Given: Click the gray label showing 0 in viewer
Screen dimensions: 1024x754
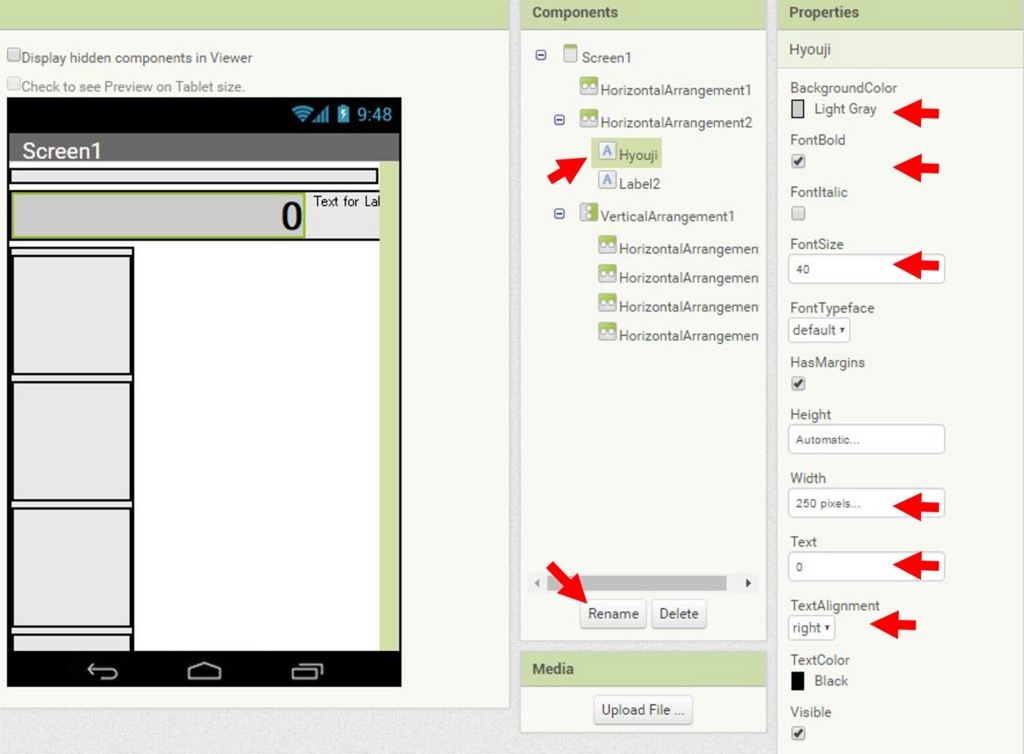Looking at the screenshot, I should tap(158, 215).
